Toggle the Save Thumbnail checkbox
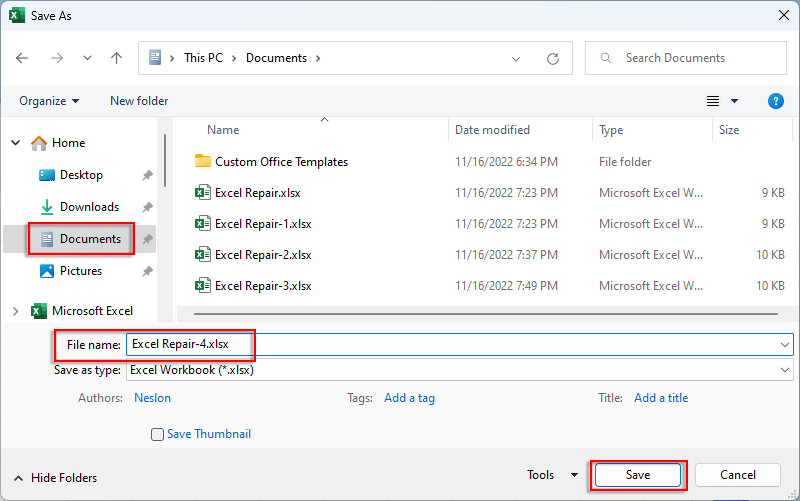 point(157,435)
